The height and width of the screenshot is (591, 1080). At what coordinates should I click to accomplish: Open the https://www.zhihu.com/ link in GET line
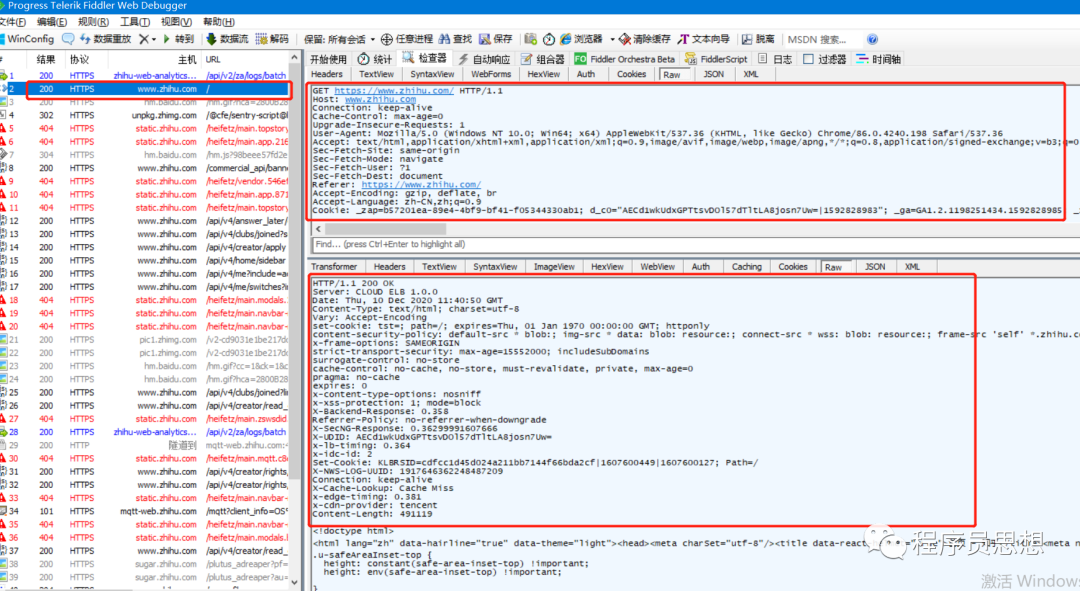point(393,91)
